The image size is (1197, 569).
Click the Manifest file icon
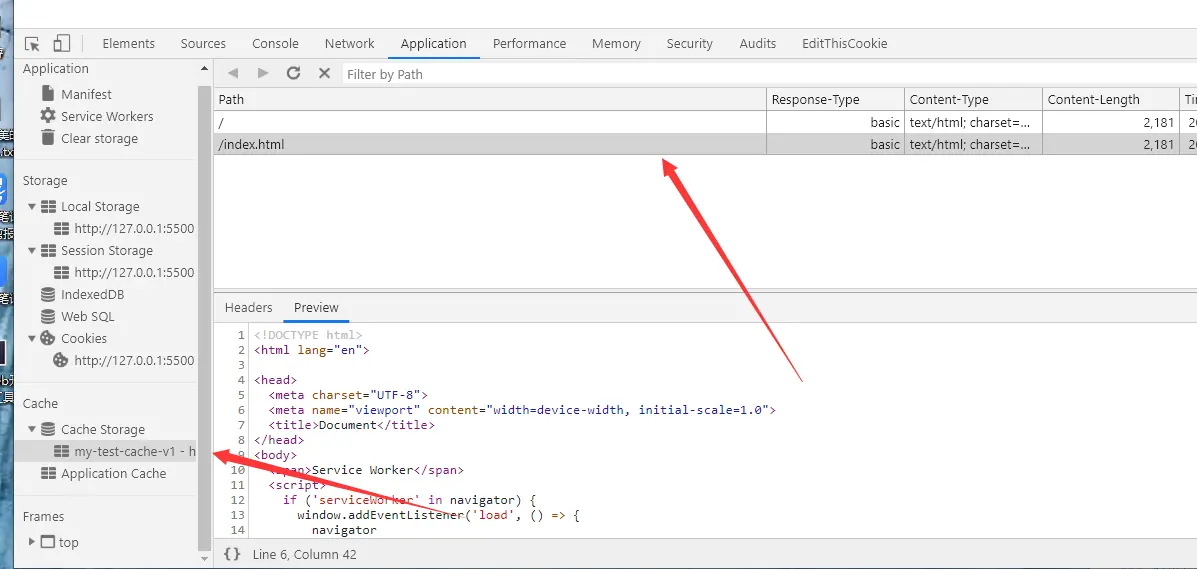pos(48,94)
